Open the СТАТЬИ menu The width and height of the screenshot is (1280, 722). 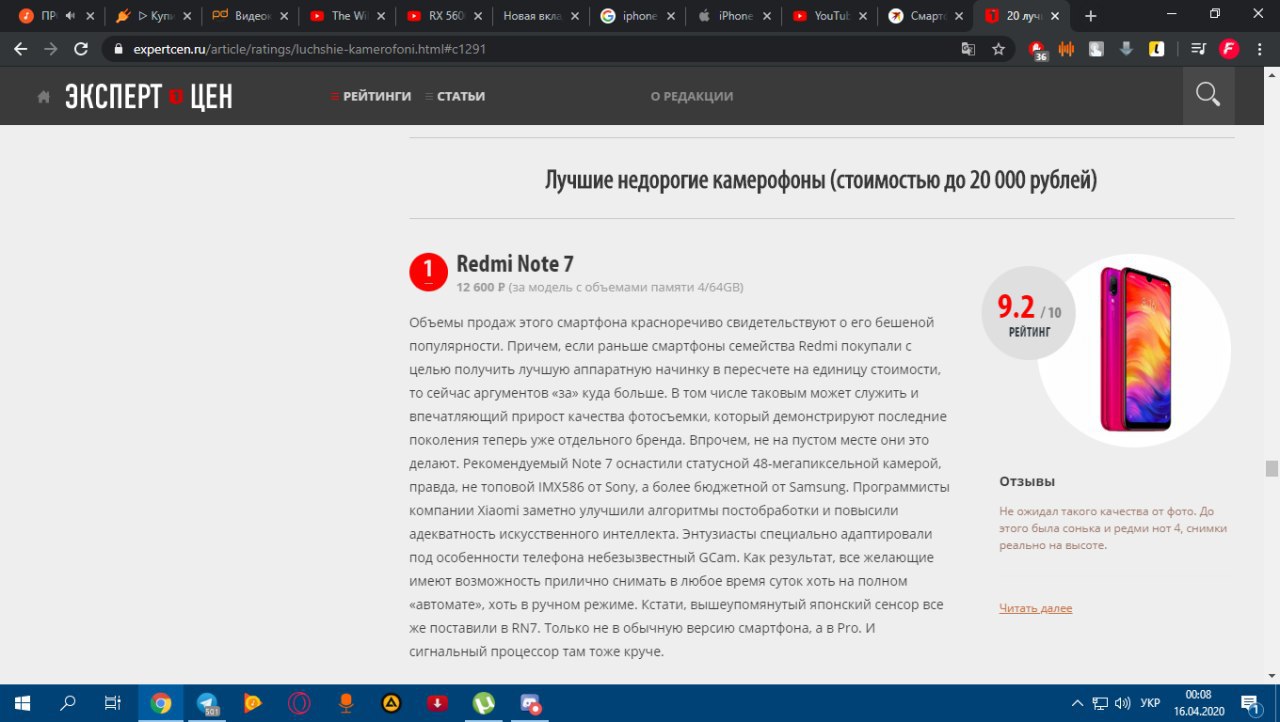(455, 96)
